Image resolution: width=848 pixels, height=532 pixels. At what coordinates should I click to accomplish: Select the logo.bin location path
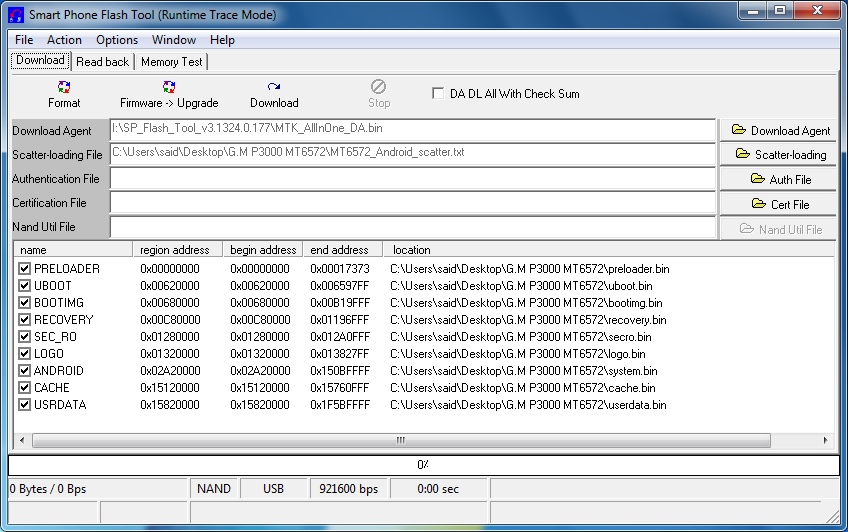pyautogui.click(x=518, y=354)
